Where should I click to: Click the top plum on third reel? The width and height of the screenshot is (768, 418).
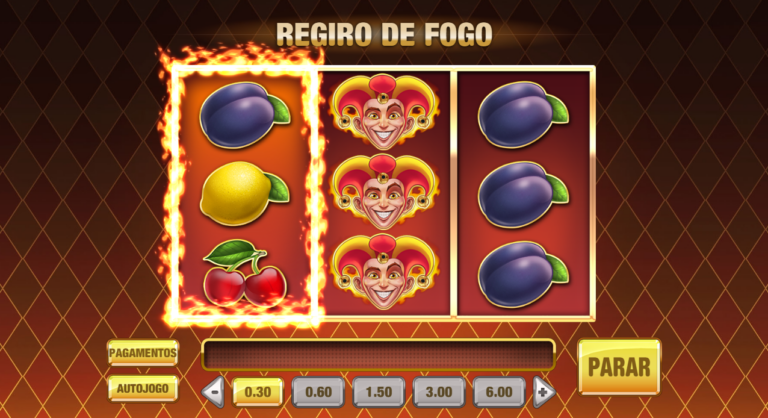(523, 115)
